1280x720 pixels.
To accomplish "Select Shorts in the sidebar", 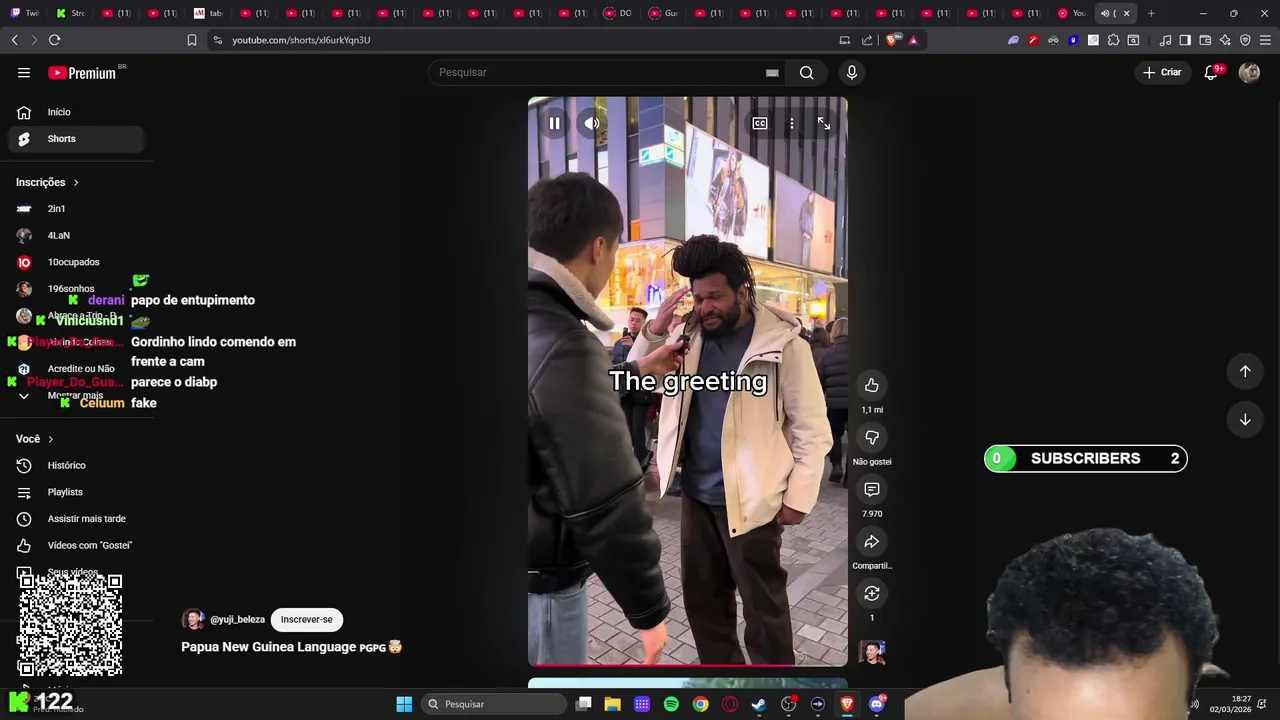I will [x=75, y=139].
